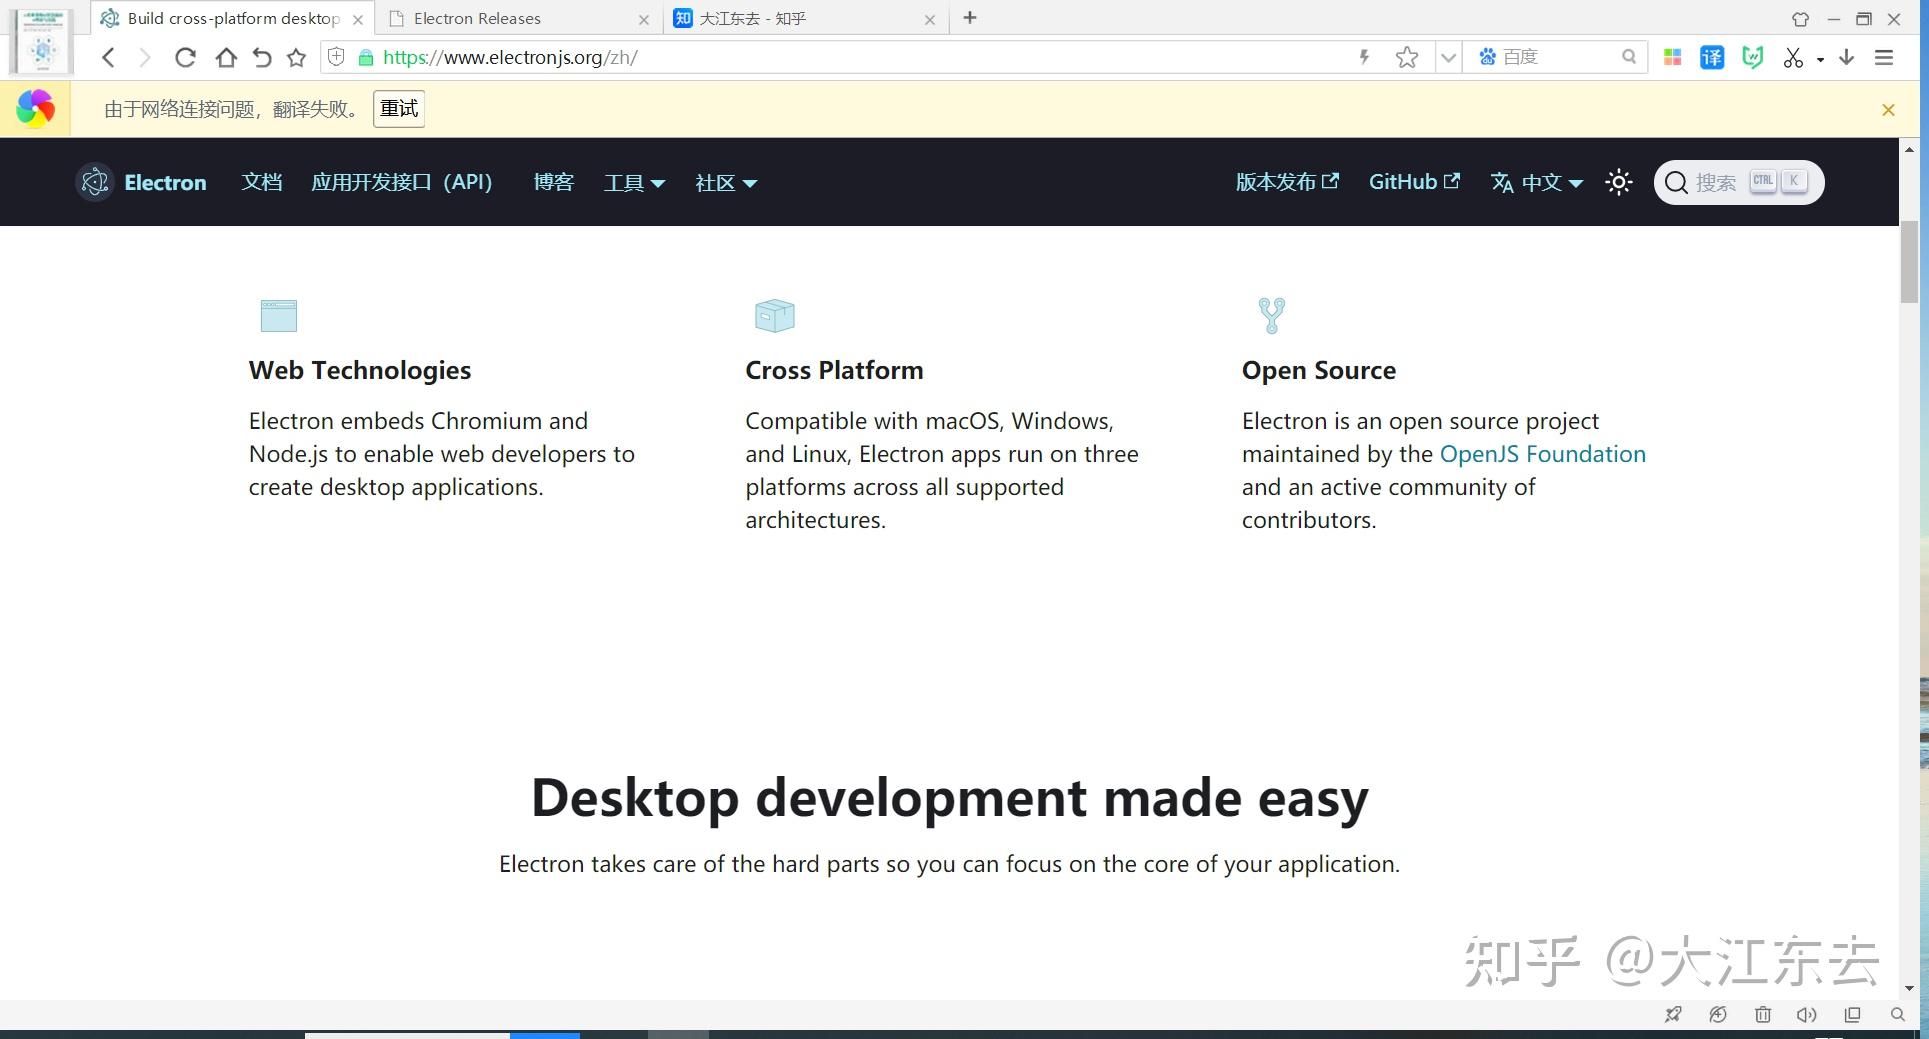Open the 博客 nav item

tap(553, 182)
